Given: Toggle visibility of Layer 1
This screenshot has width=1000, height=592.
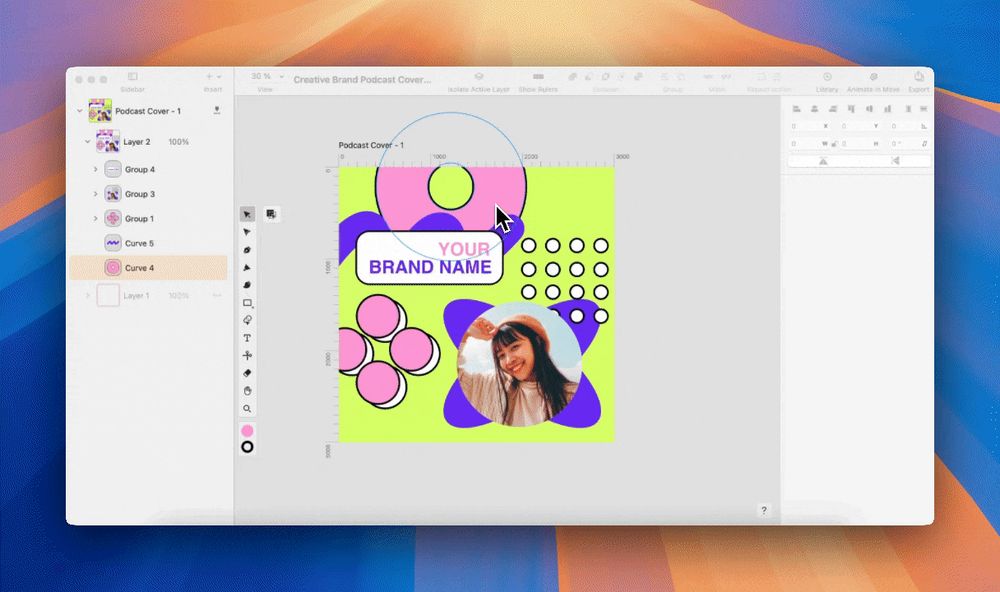Looking at the screenshot, I should point(217,295).
